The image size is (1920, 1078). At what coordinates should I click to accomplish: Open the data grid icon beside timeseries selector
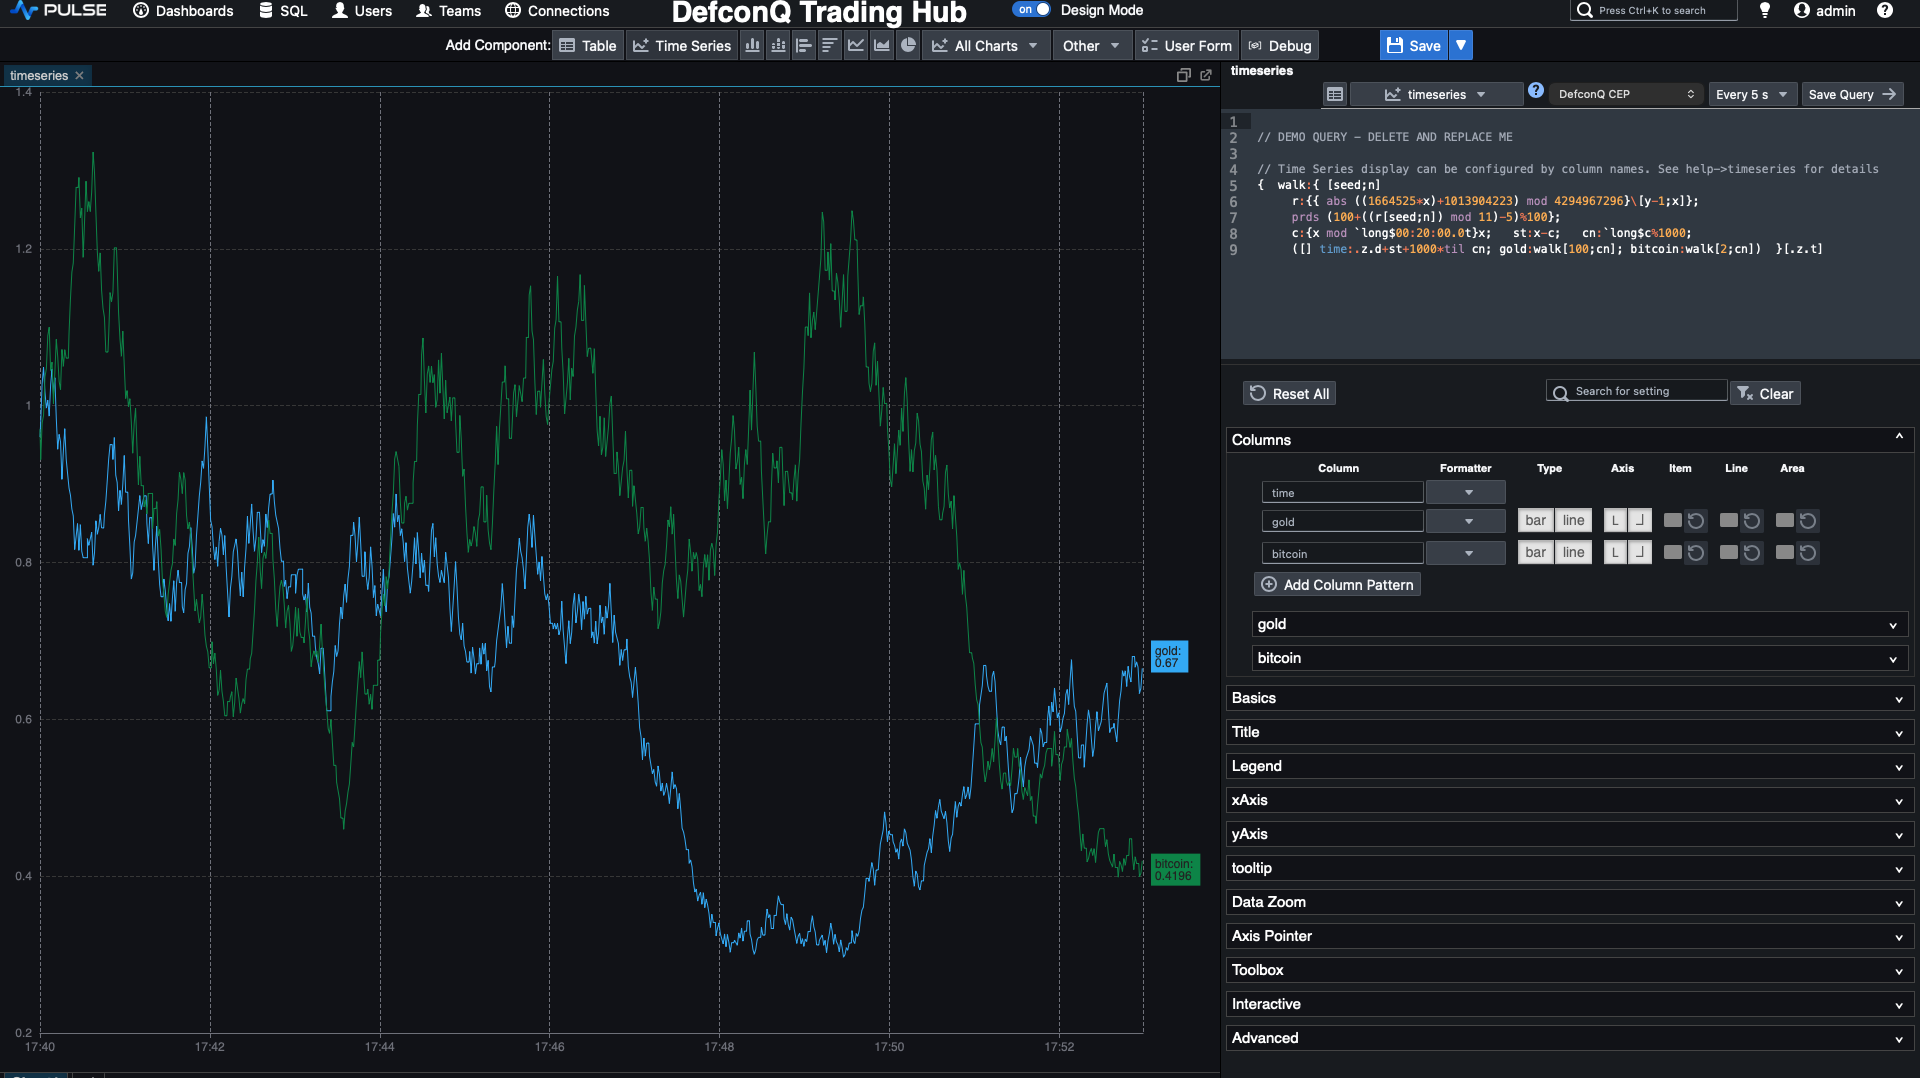[x=1334, y=94]
